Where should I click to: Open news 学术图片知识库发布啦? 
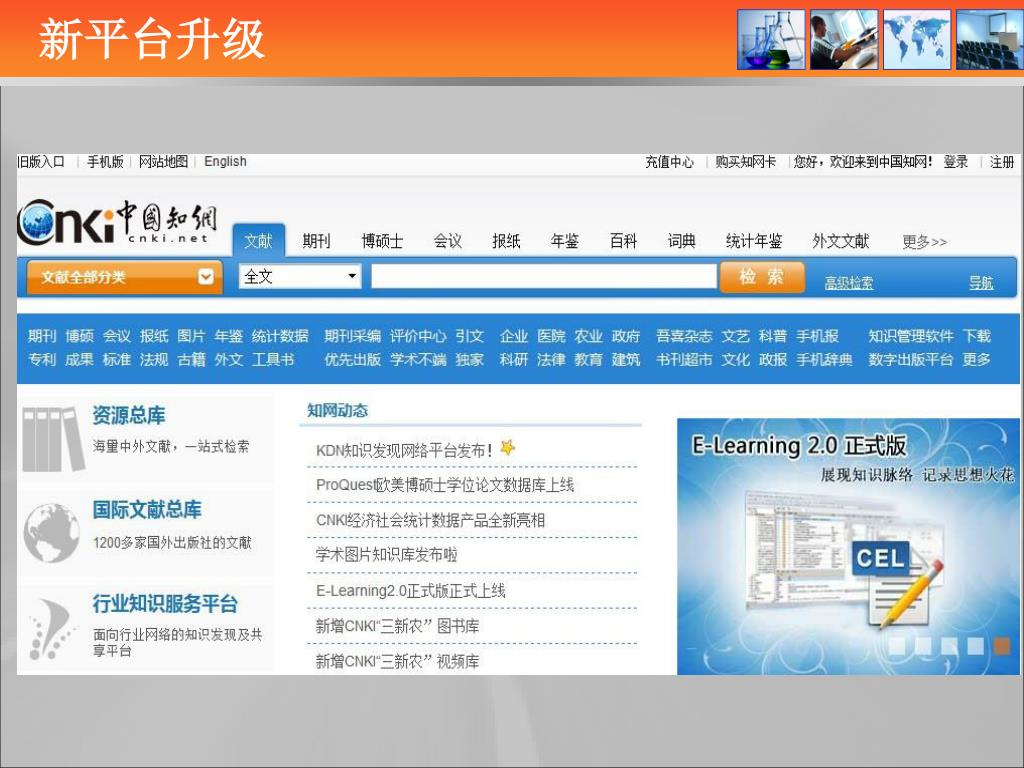point(387,555)
